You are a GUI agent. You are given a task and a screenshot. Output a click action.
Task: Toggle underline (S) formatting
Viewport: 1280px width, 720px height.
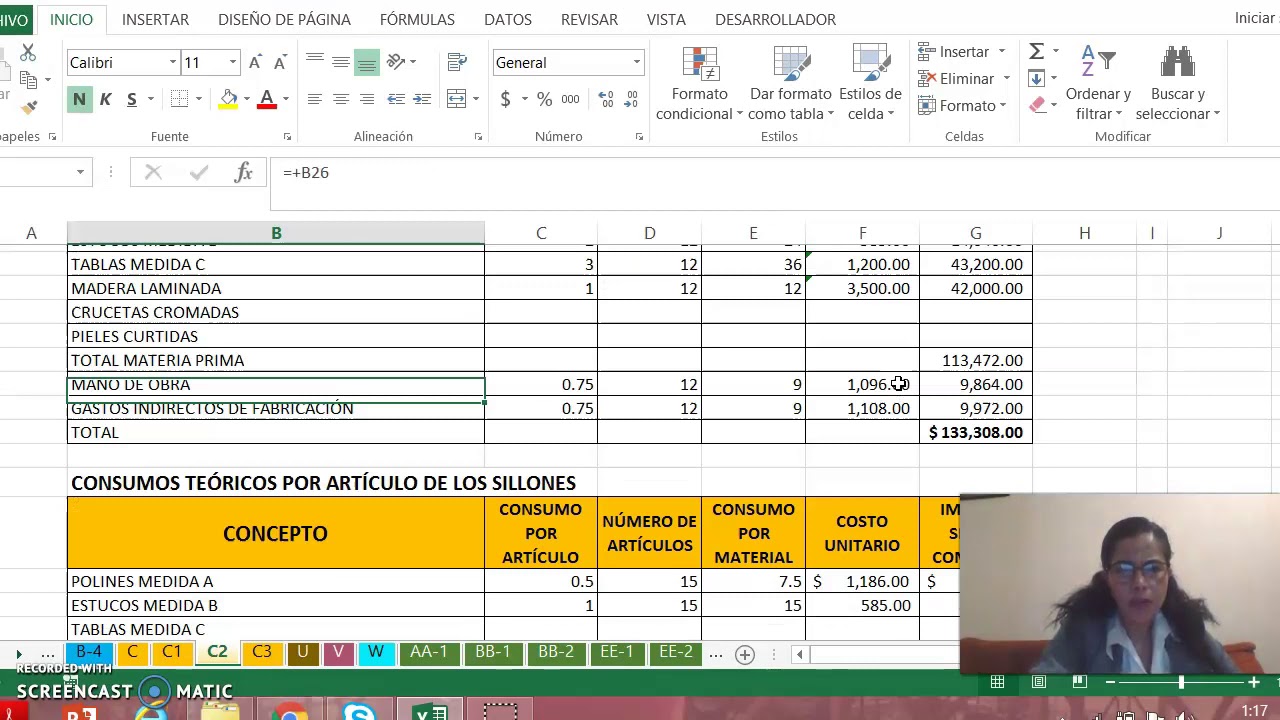pyautogui.click(x=131, y=99)
